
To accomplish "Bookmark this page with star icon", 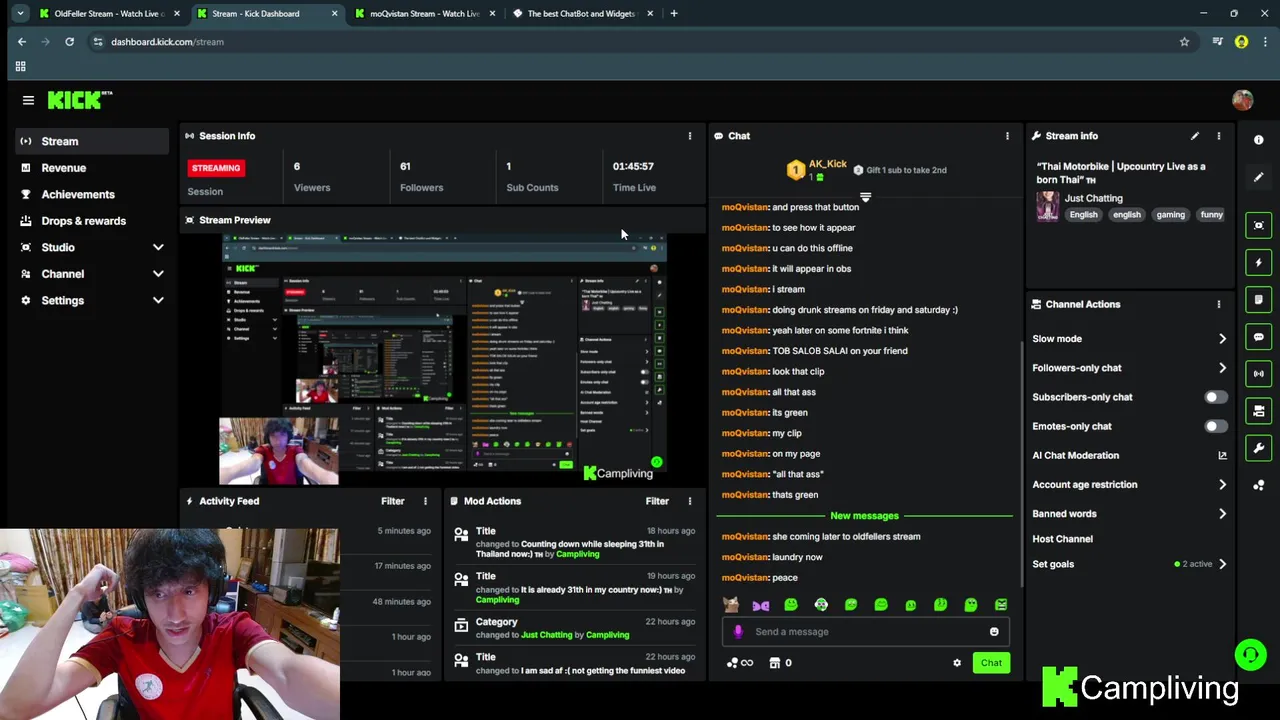I will point(1184,42).
